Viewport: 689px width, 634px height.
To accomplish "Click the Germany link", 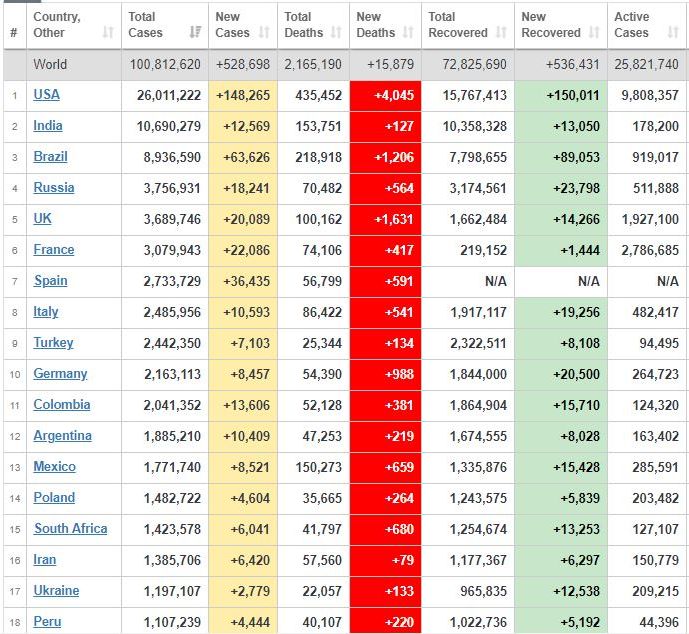I will tap(60, 374).
